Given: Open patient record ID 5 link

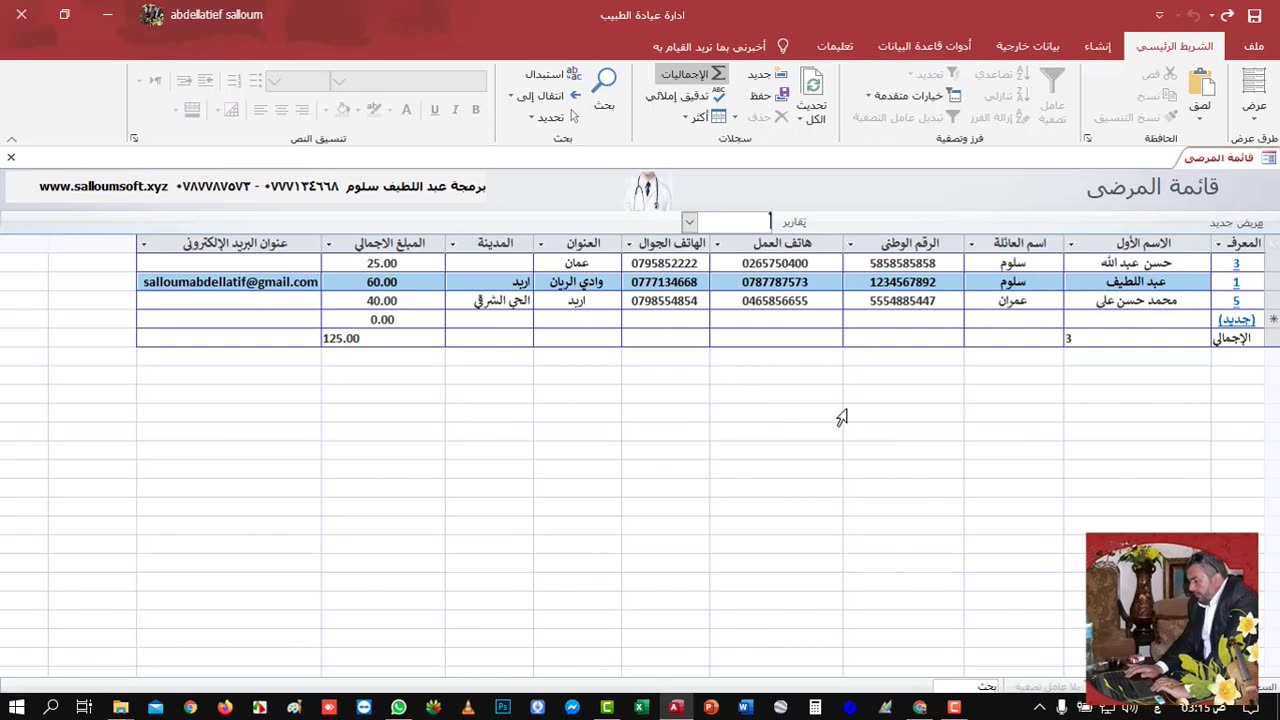Looking at the screenshot, I should click(1236, 301).
